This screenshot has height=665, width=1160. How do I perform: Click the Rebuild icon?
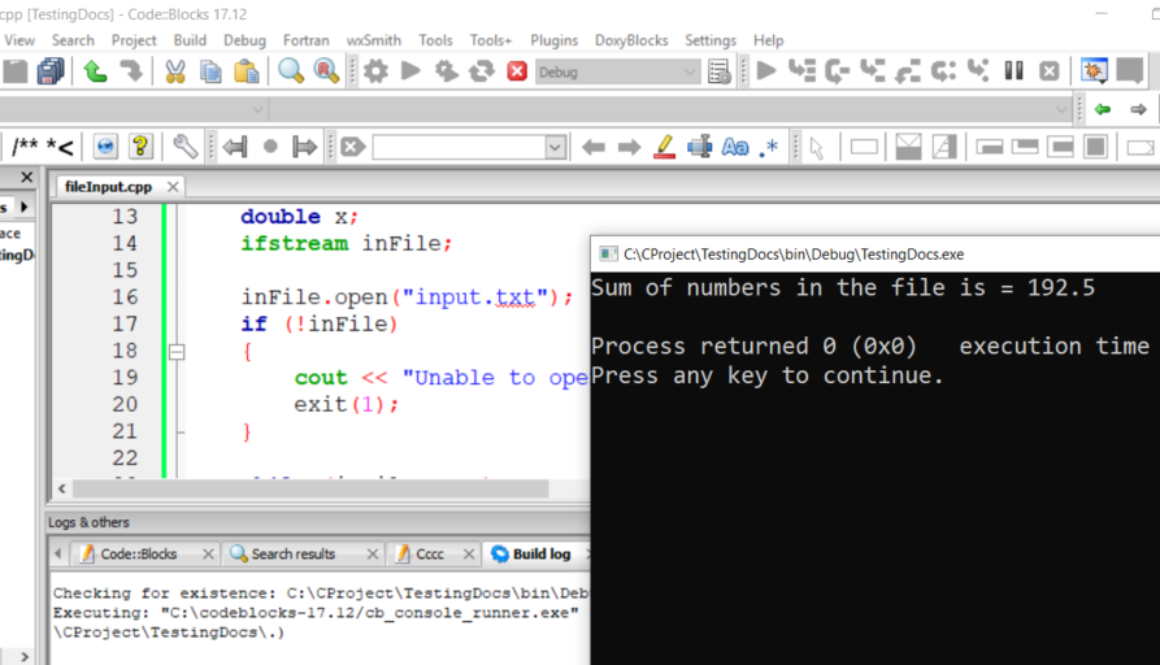482,72
